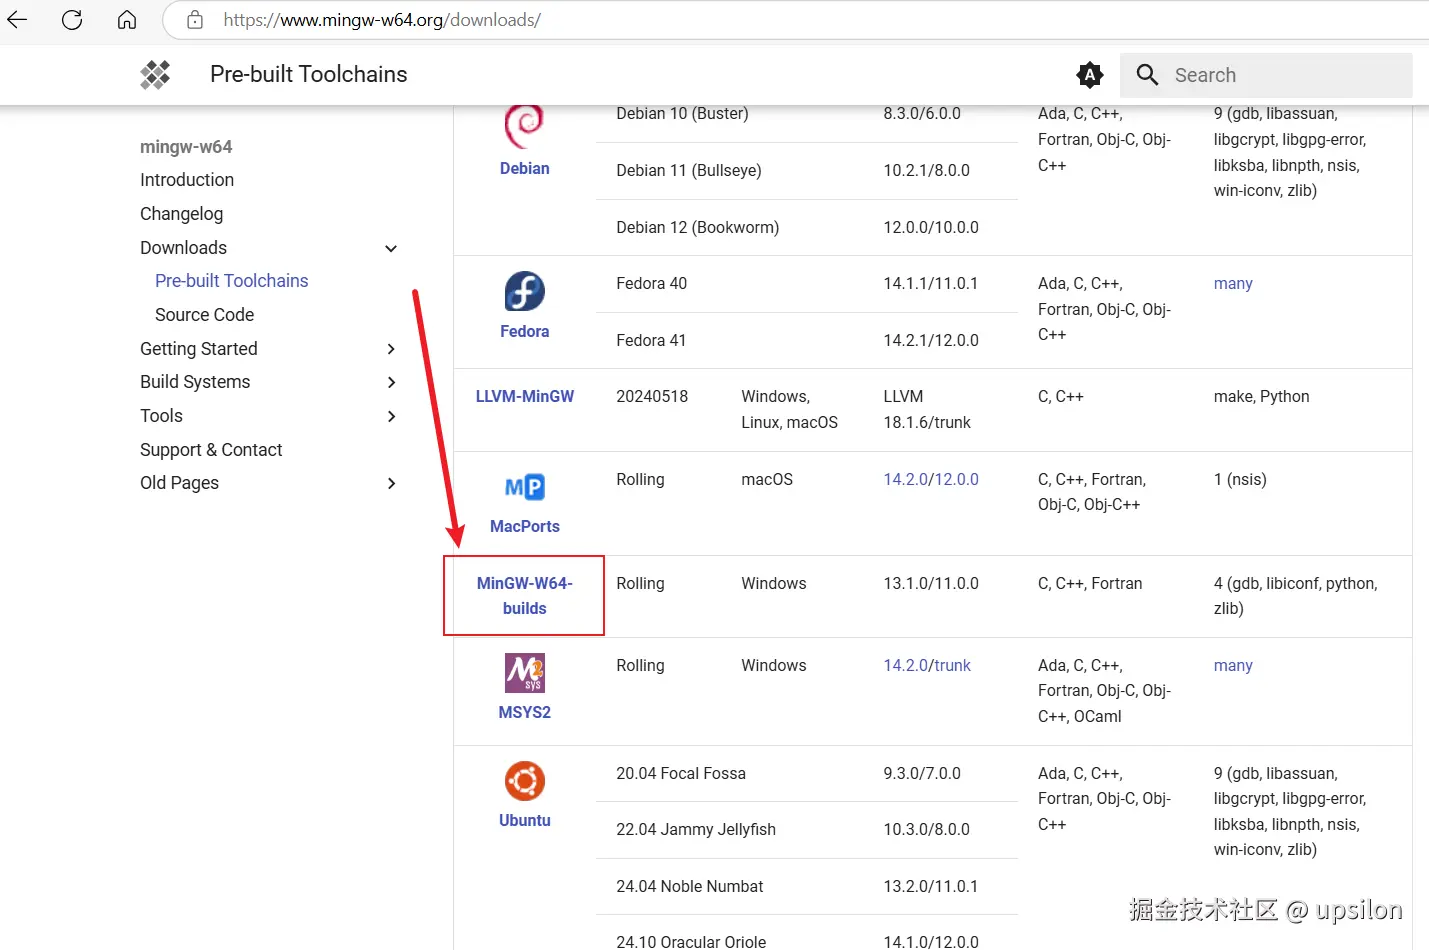Select the 10.2.1/8.0.0 version cell
Screen dimensions: 1429x950
(x=927, y=171)
